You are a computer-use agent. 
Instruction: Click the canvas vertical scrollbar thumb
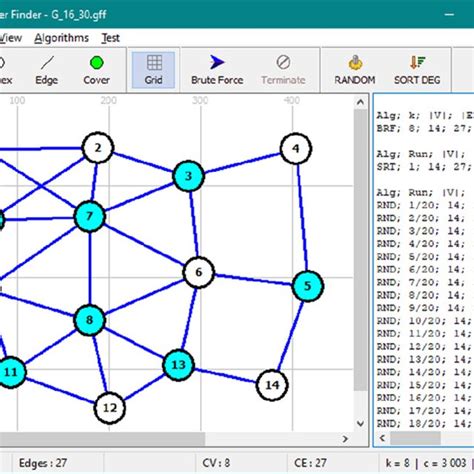pyautogui.click(x=360, y=250)
